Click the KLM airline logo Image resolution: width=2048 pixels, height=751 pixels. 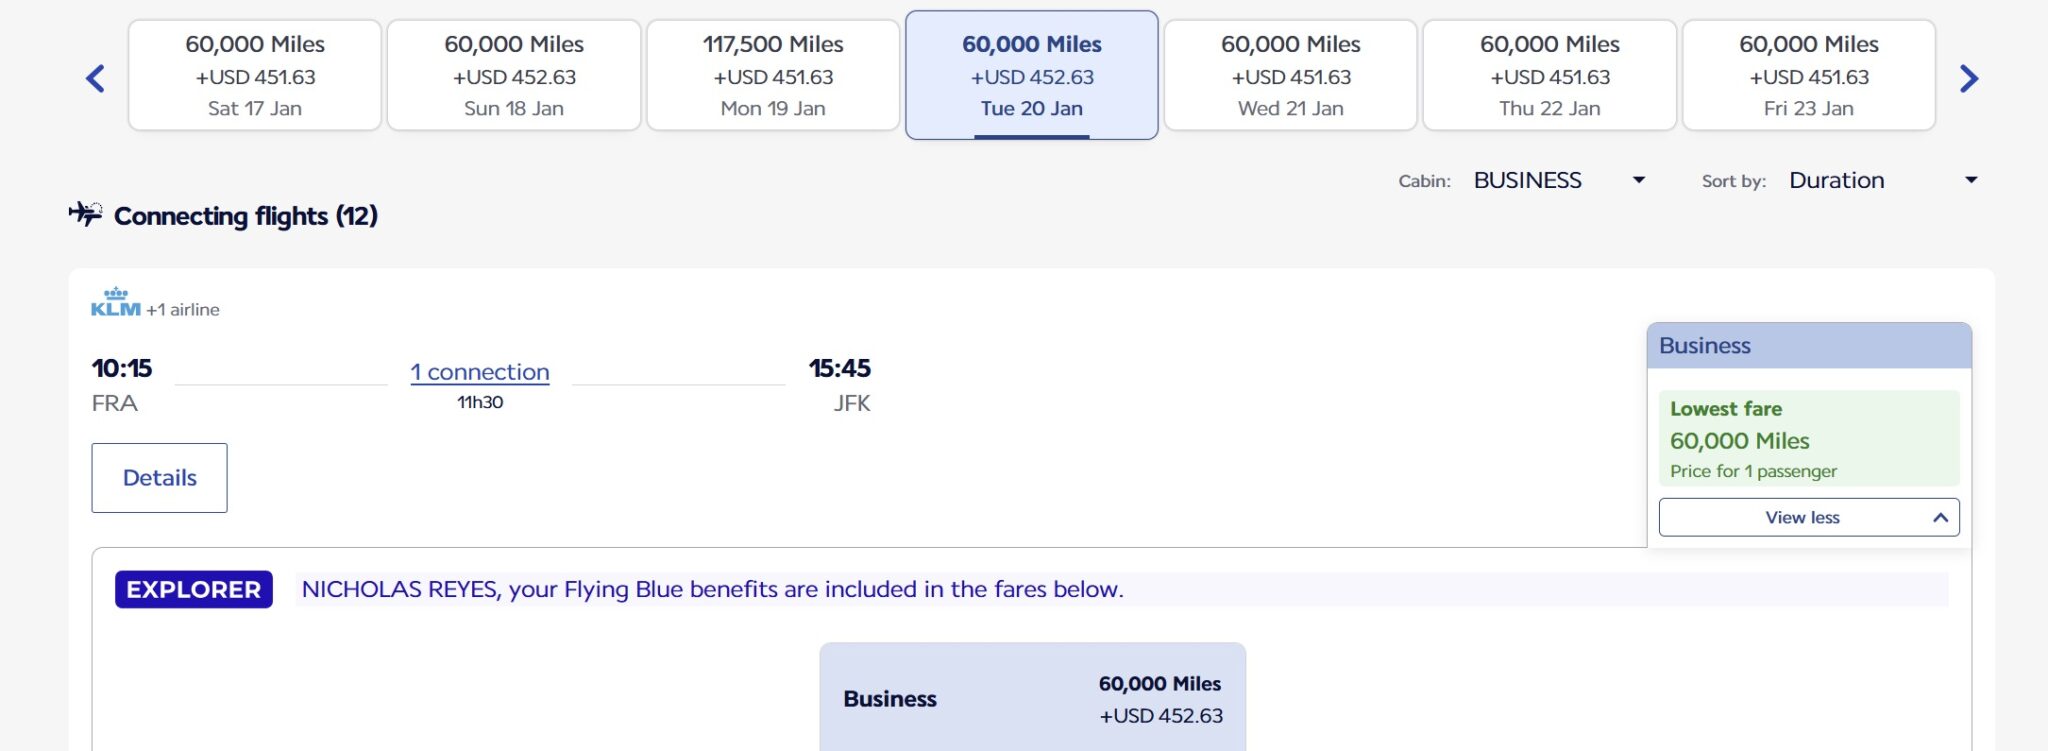pyautogui.click(x=116, y=302)
